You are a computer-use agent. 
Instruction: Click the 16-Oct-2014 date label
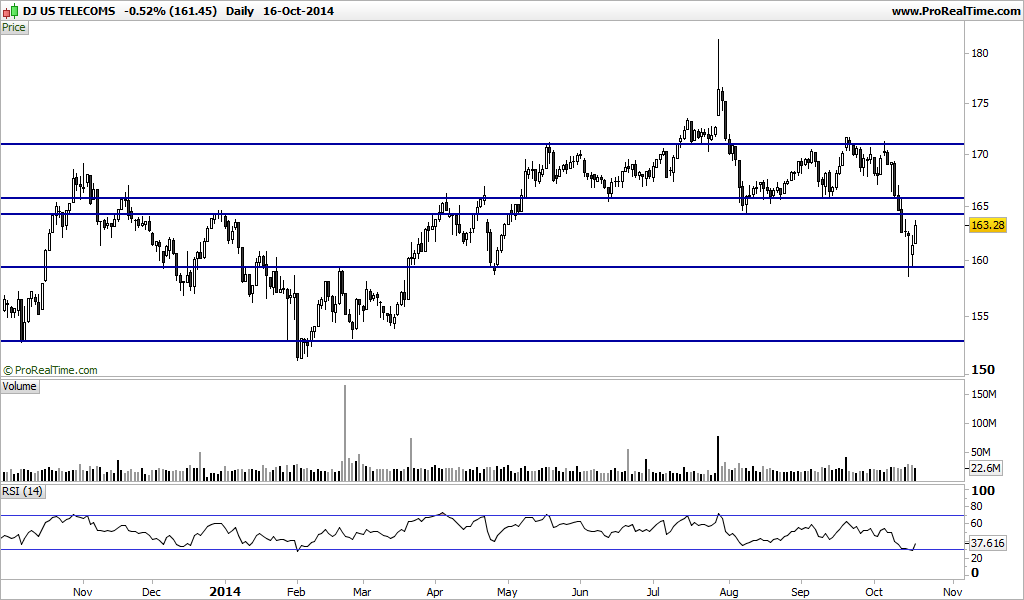click(298, 11)
